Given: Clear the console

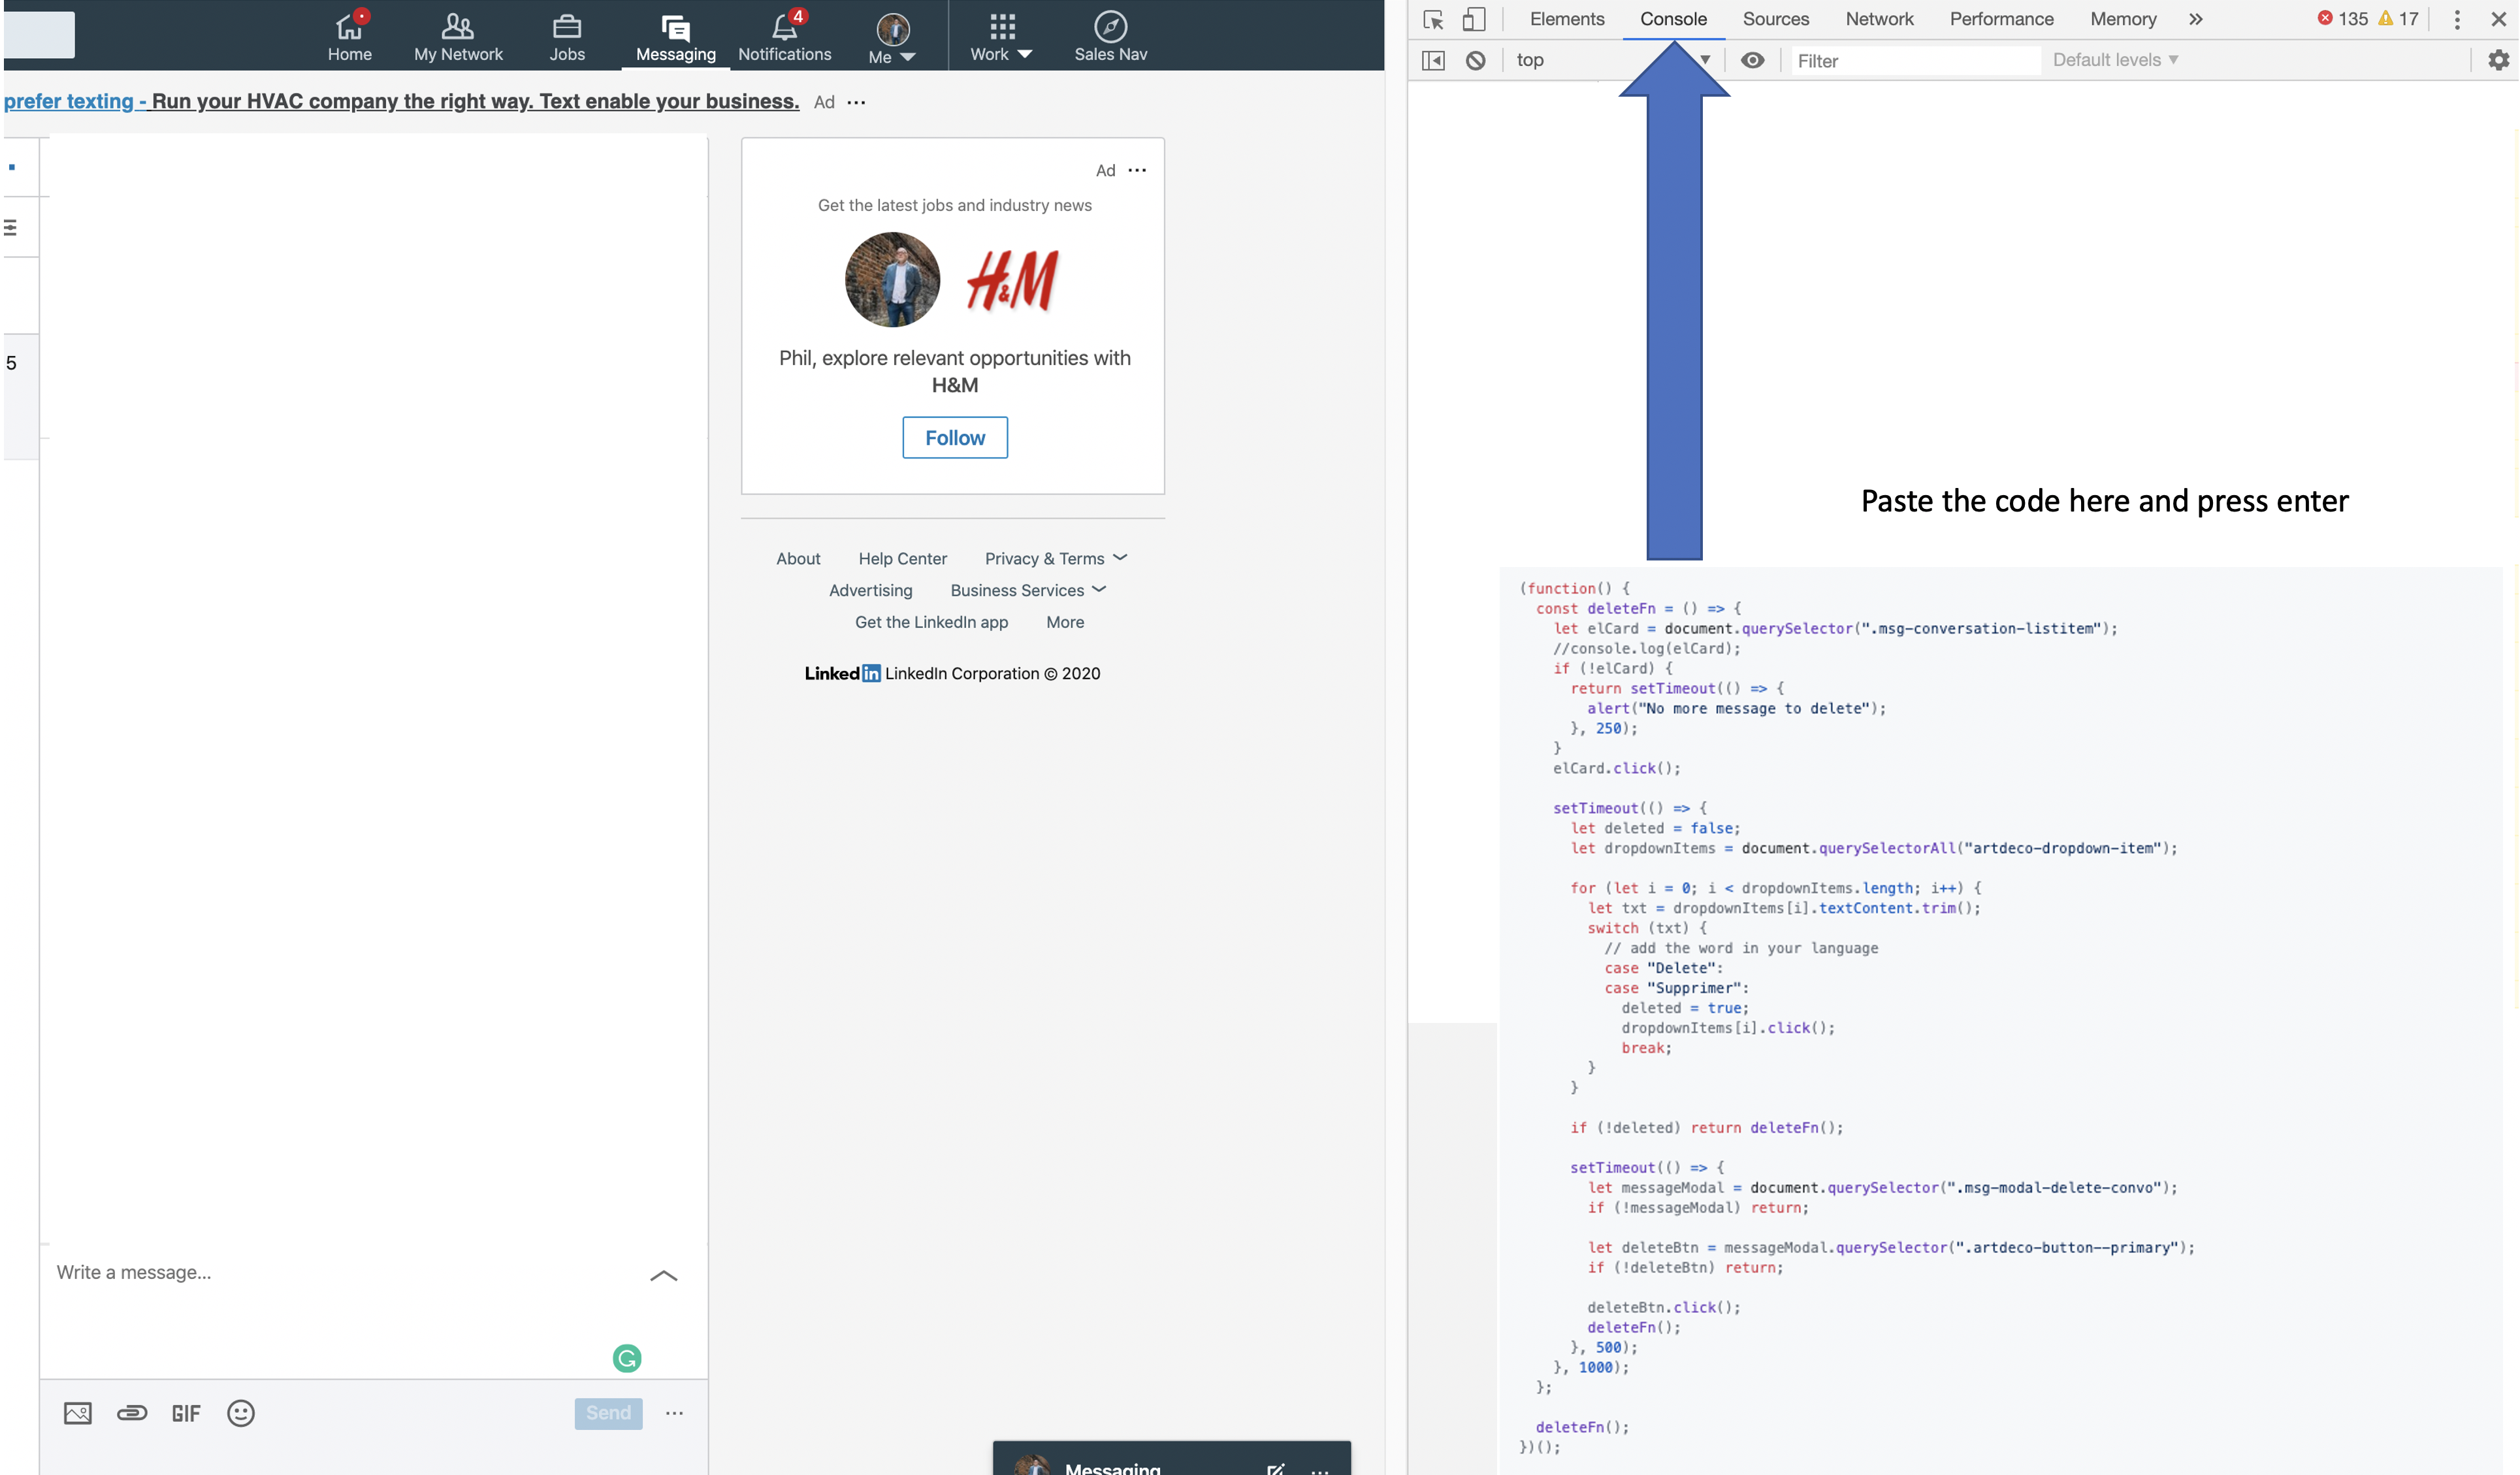Looking at the screenshot, I should [x=1475, y=60].
